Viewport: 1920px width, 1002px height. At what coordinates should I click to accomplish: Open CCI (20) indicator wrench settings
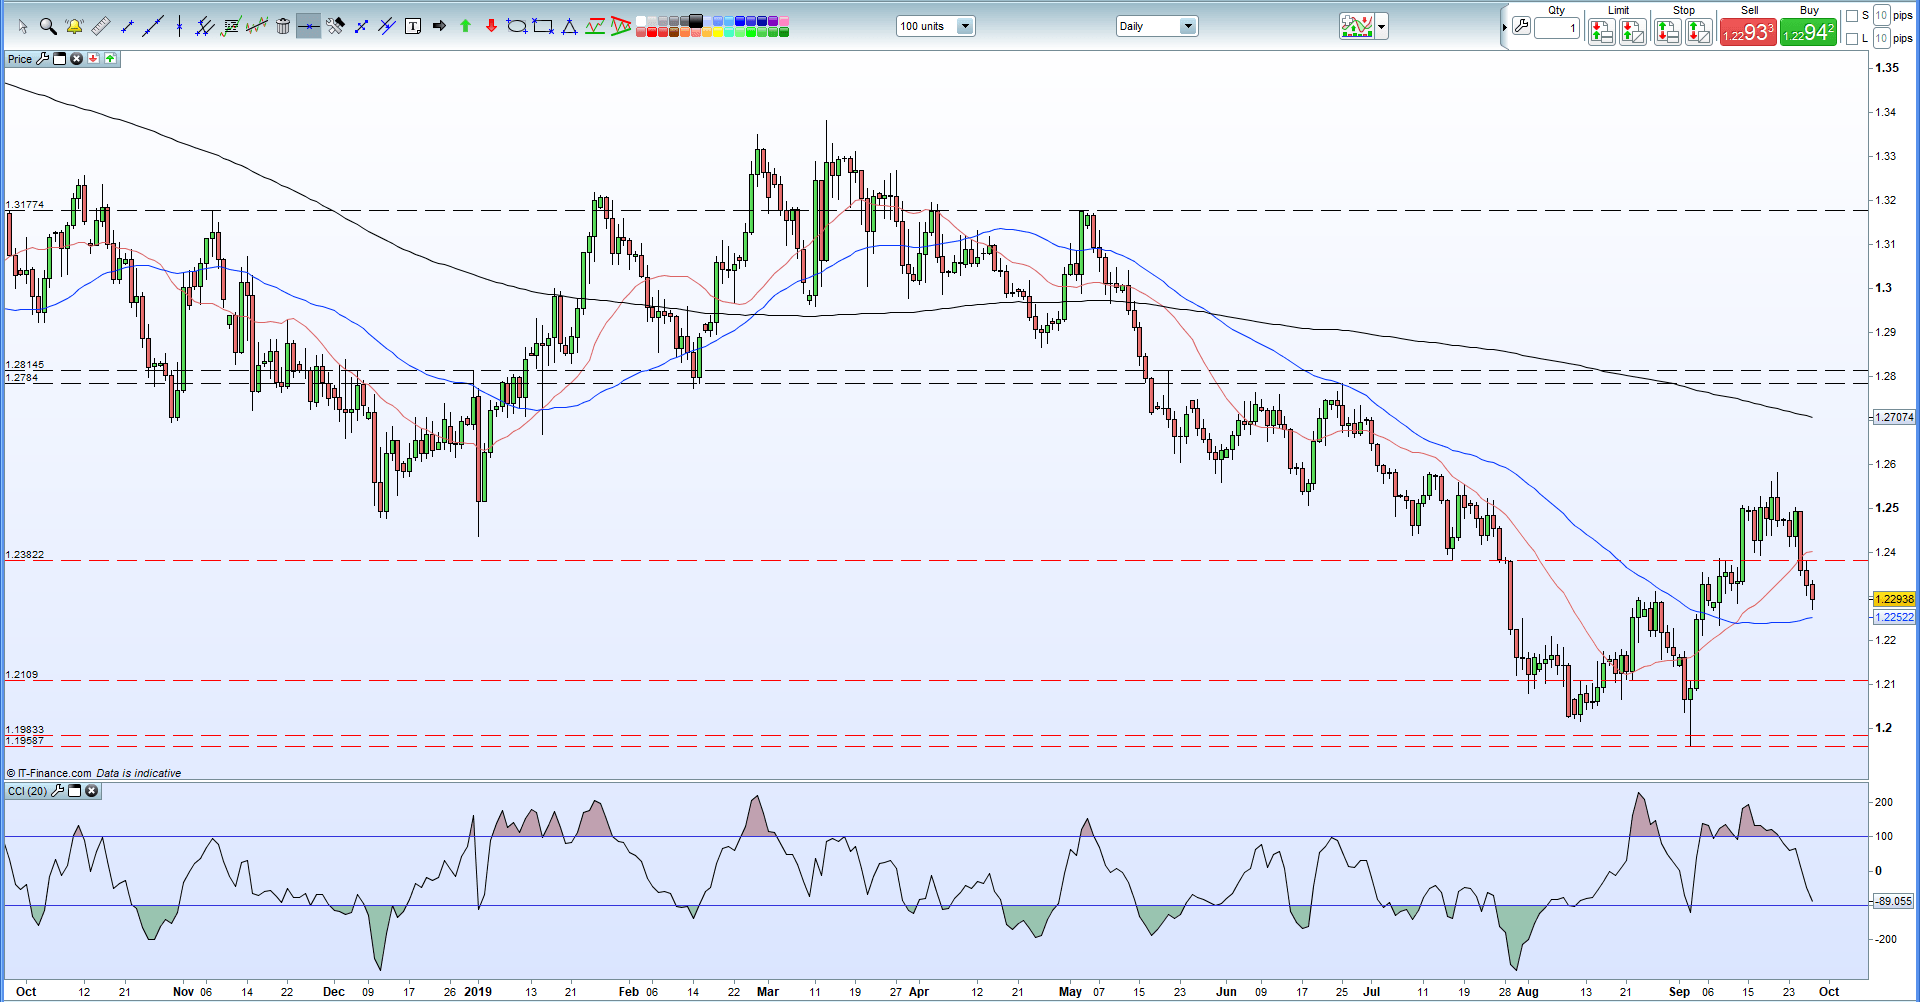tap(57, 791)
